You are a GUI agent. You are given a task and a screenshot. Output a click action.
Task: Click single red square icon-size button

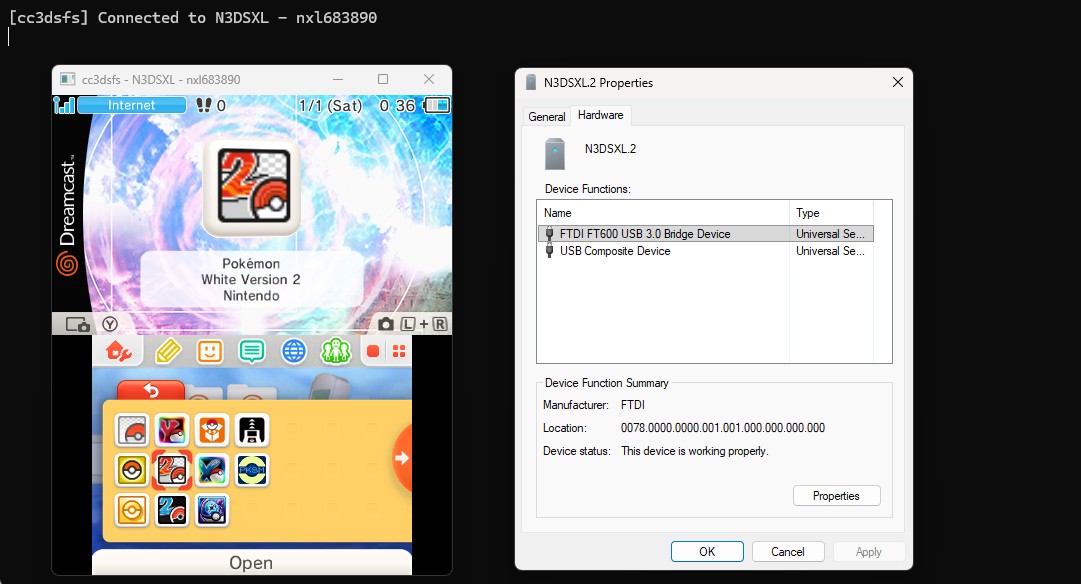click(x=373, y=352)
